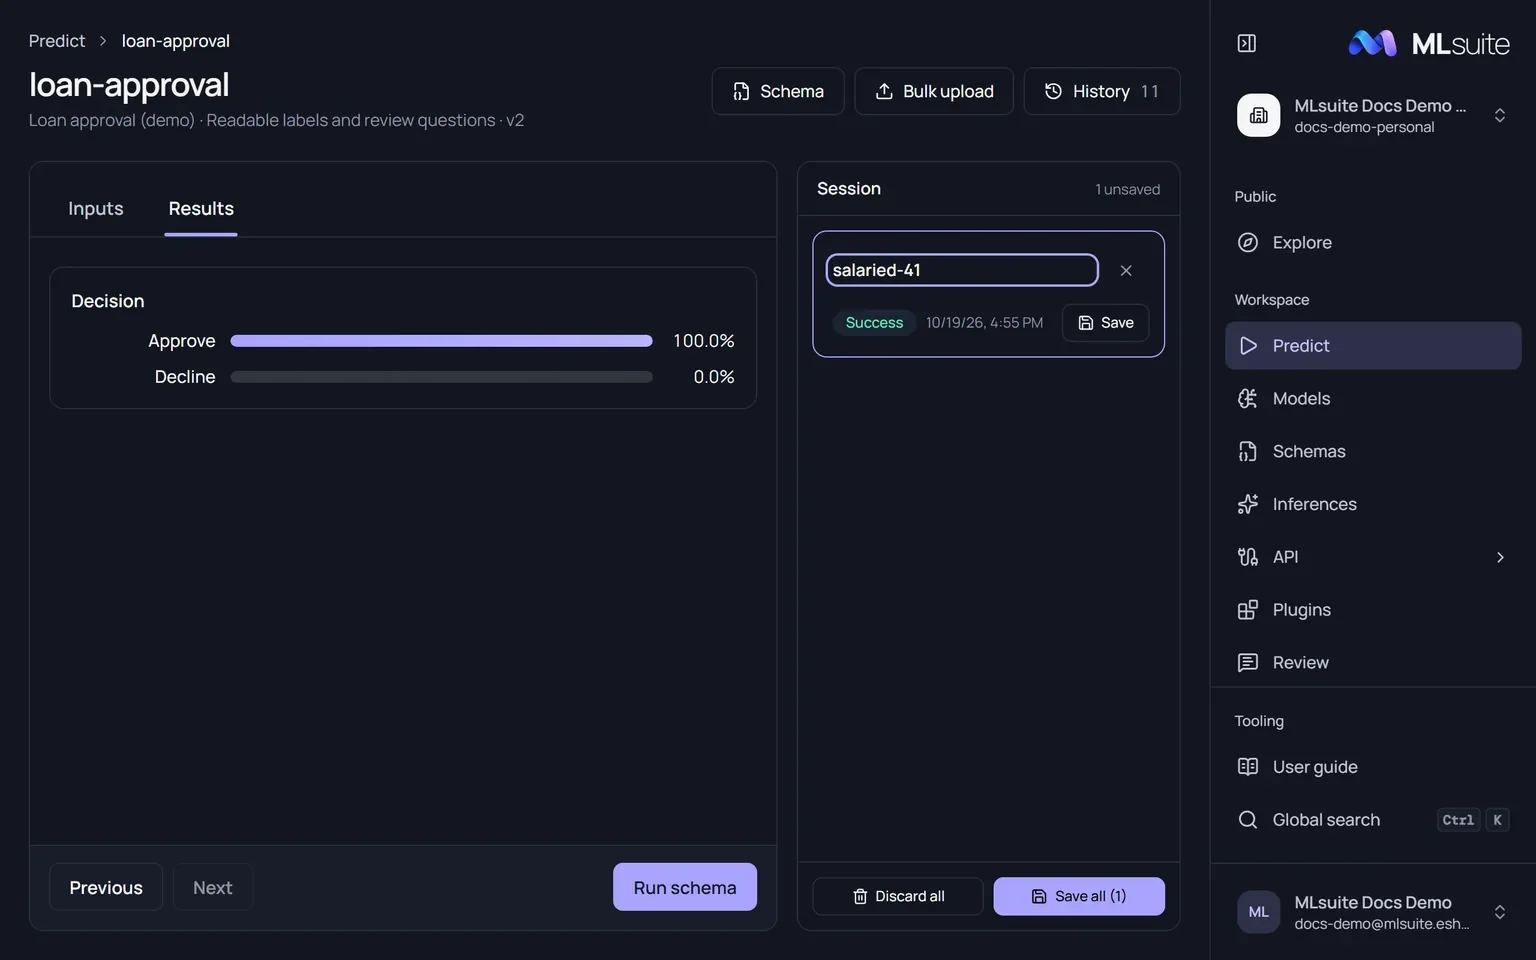Expand the workspace switcher chevrons
Viewport: 1536px width, 960px height.
point(1499,115)
